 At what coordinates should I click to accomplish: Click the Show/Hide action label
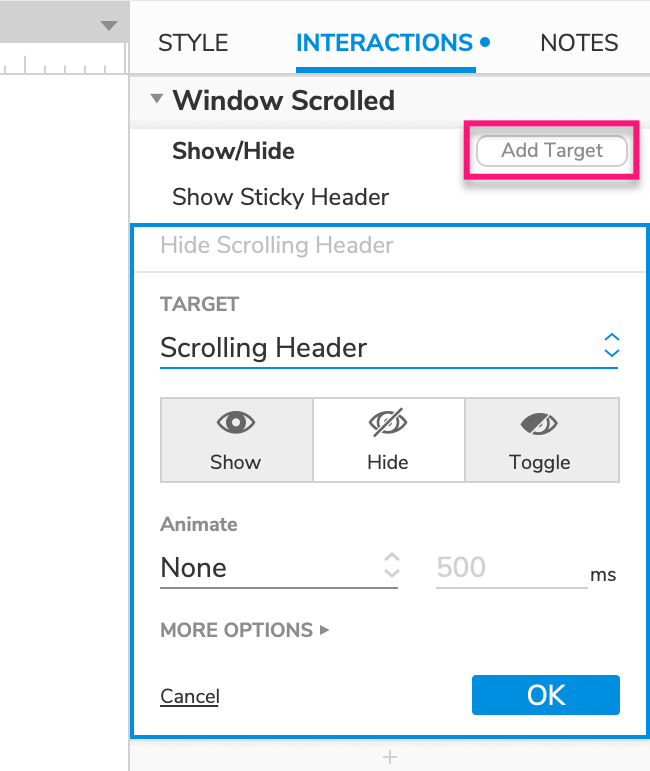(x=233, y=151)
